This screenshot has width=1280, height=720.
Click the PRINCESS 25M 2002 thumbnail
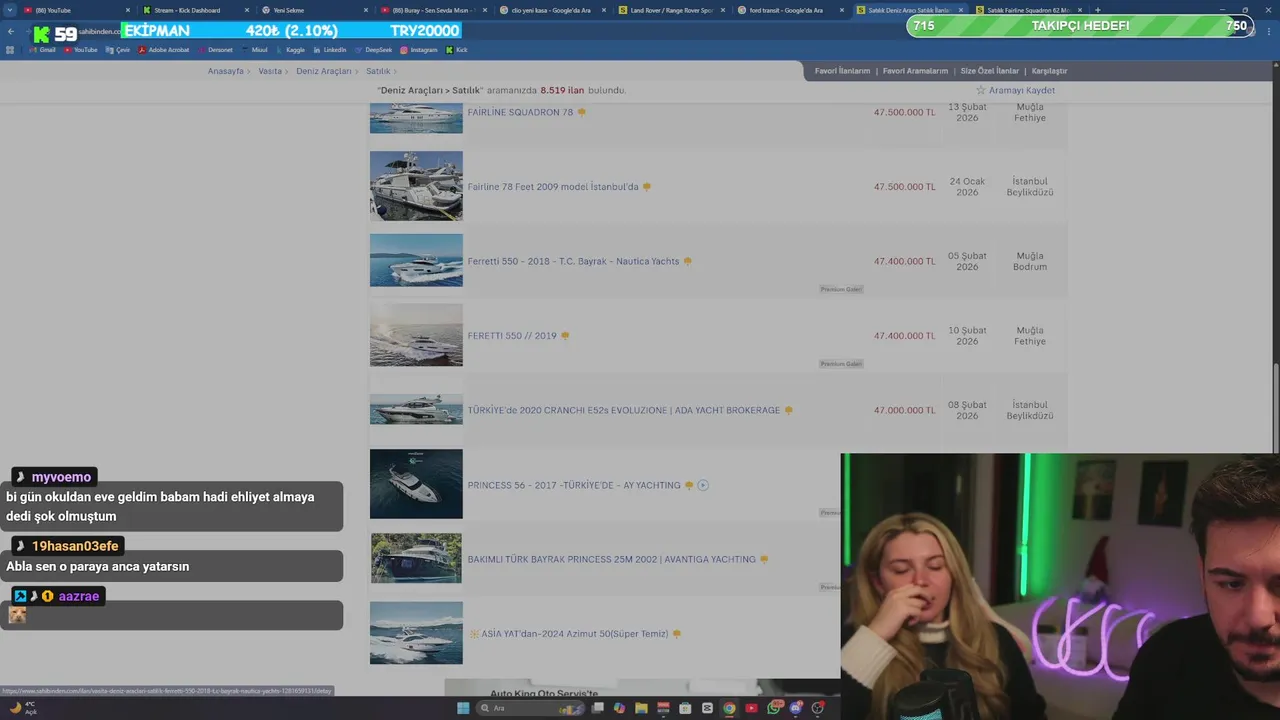pyautogui.click(x=416, y=558)
